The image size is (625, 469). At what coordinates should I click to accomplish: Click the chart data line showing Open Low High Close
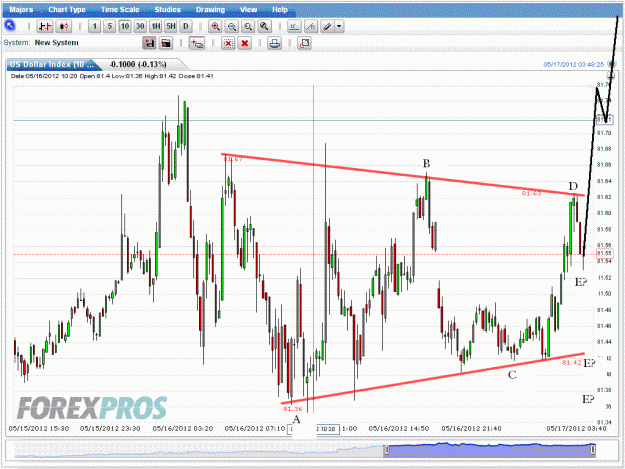[112, 76]
